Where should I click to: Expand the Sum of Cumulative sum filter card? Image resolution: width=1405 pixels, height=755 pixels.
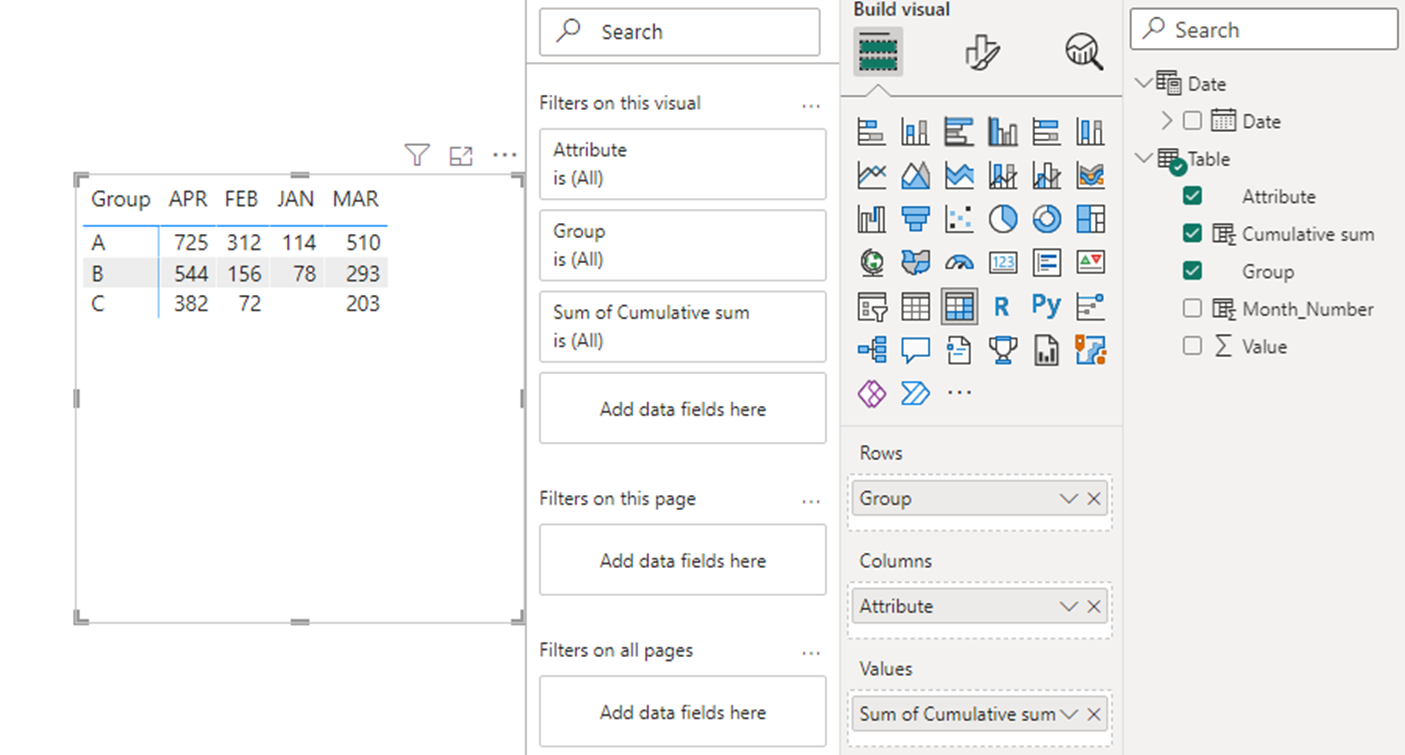683,326
